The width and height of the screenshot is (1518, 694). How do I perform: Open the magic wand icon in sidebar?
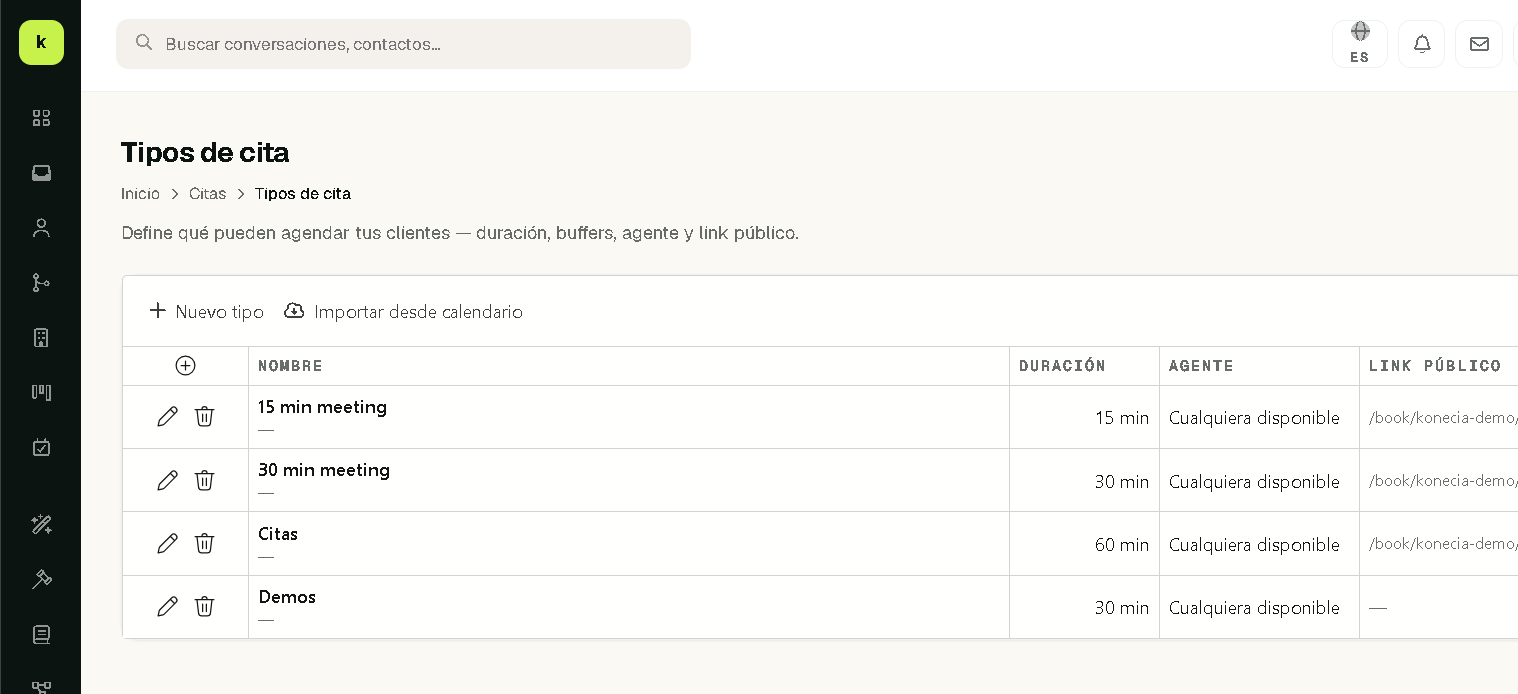(41, 524)
